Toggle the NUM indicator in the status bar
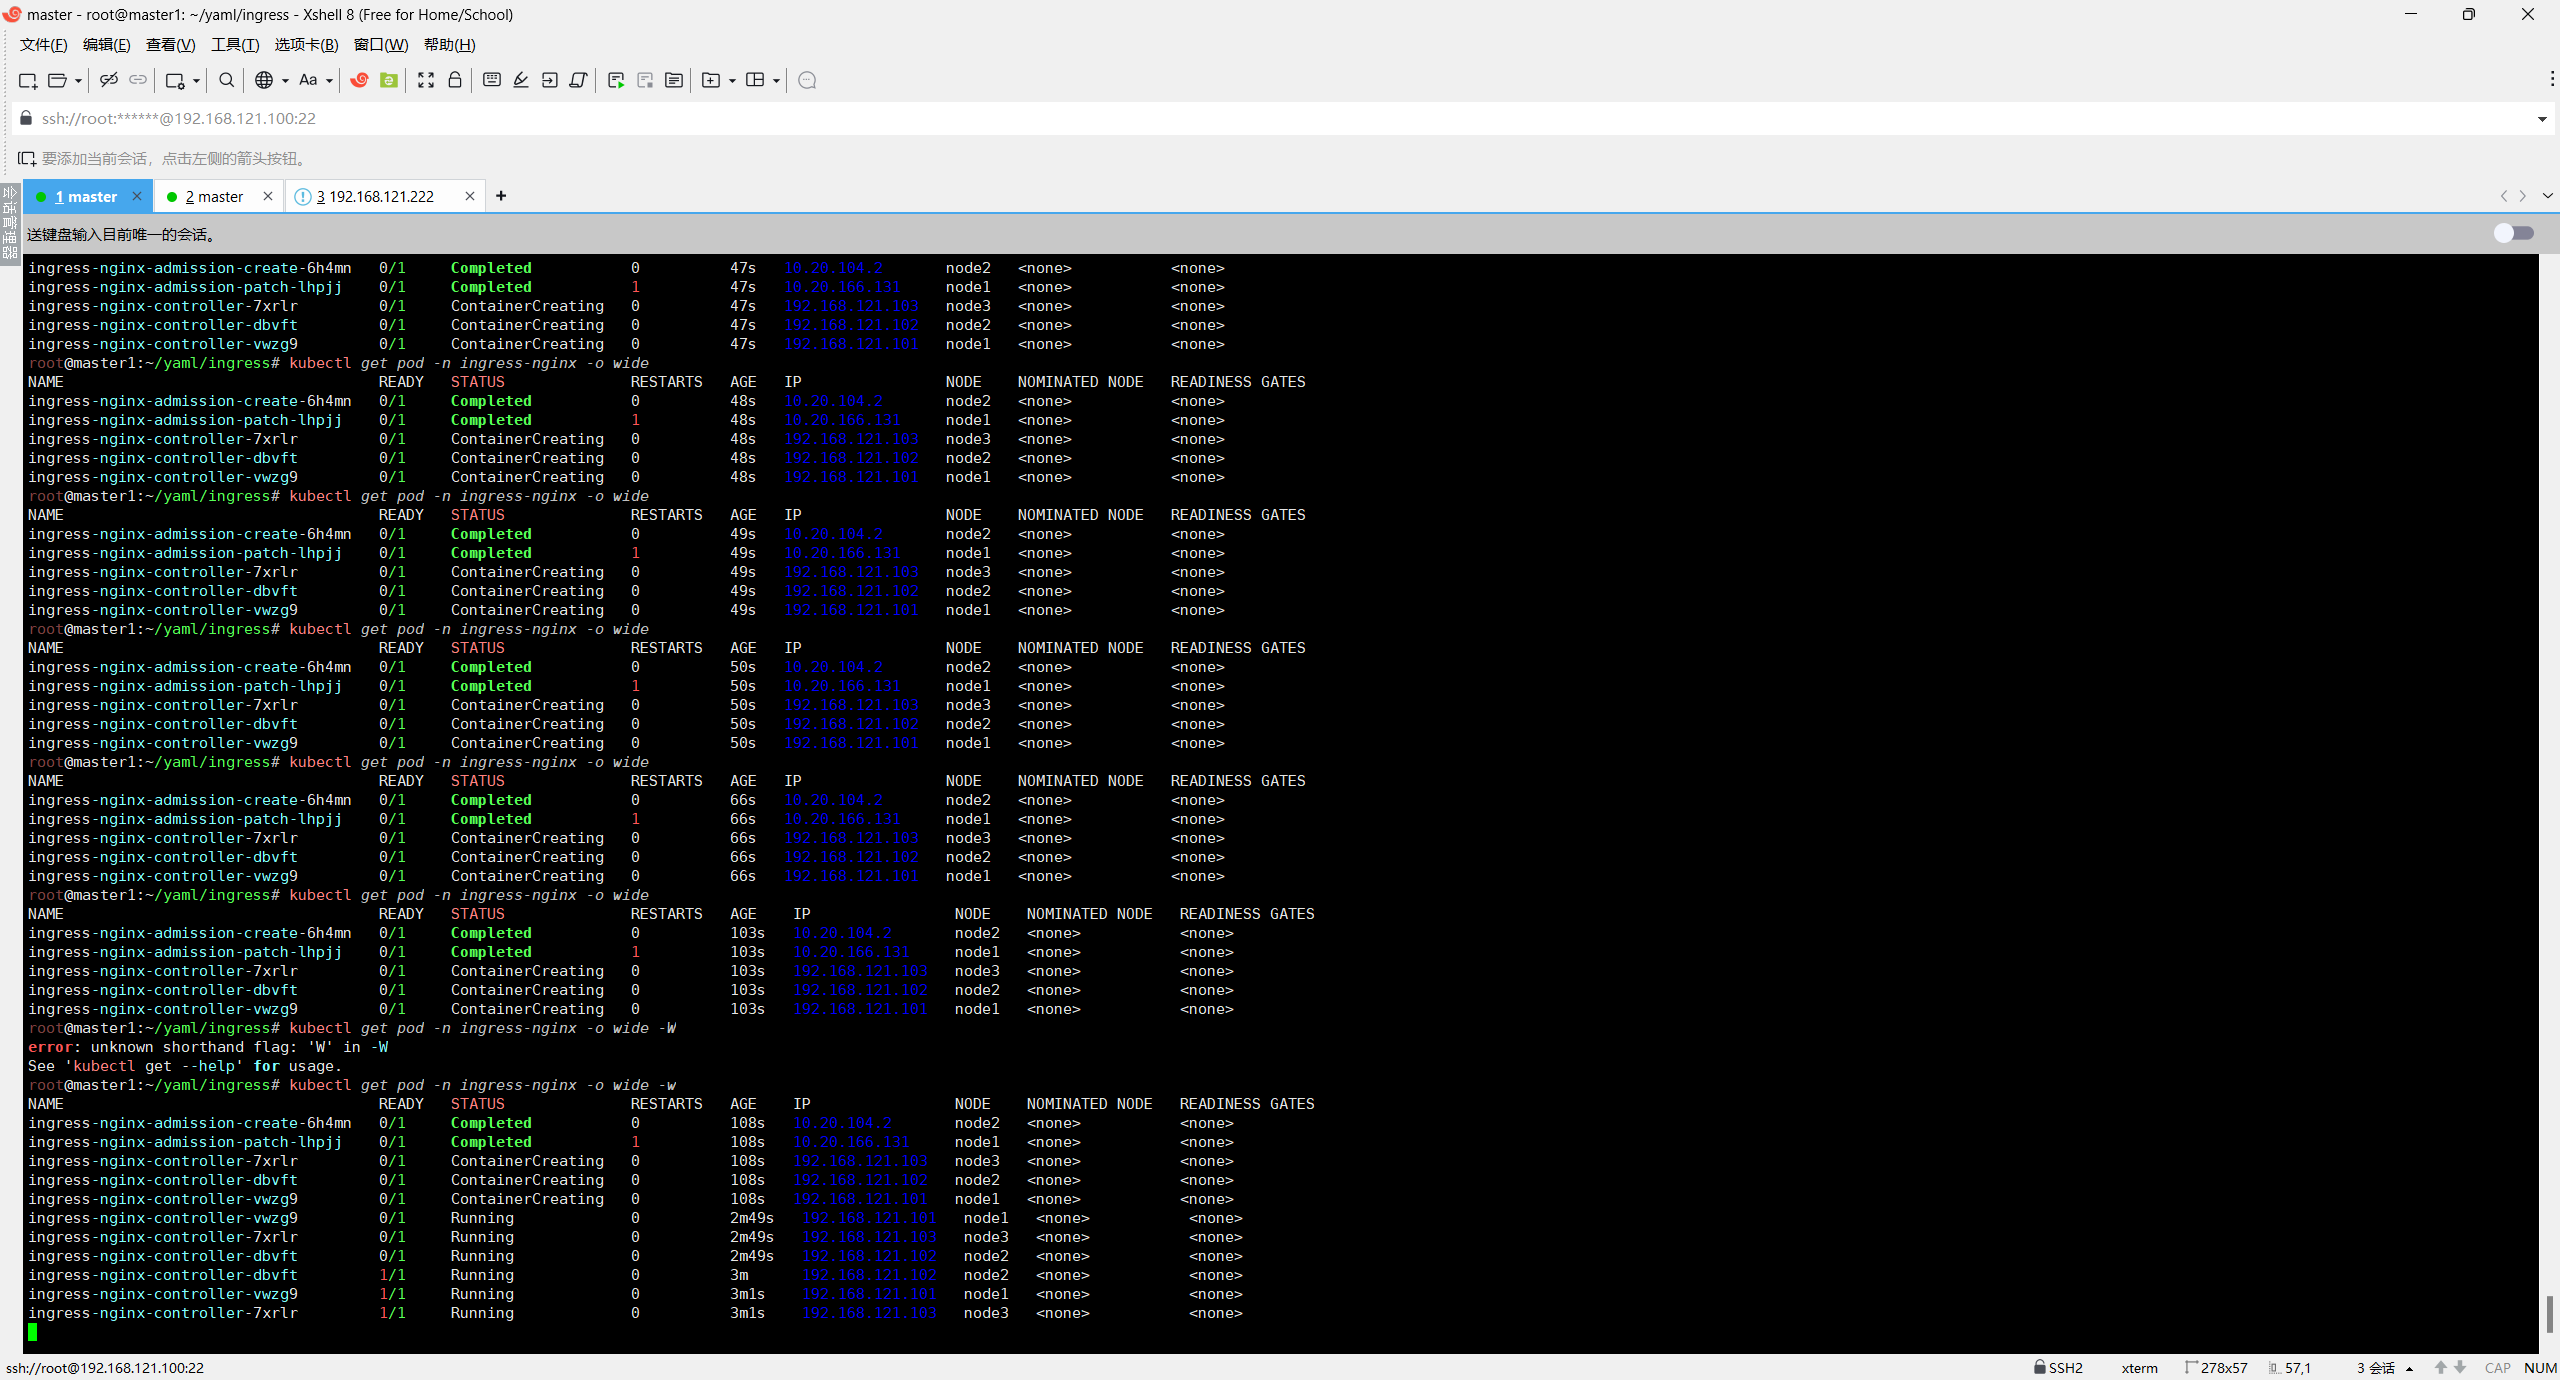Viewport: 2560px width, 1380px height. [x=2539, y=1367]
